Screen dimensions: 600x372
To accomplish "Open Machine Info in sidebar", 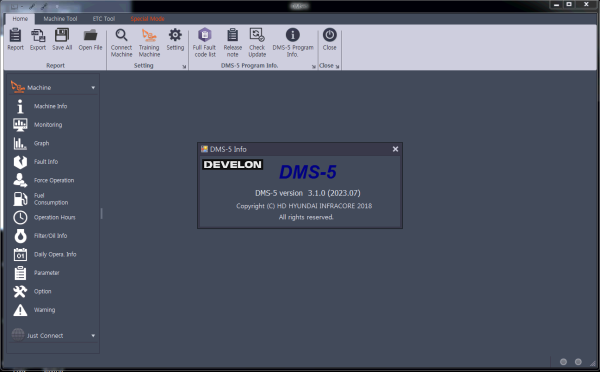I will 51,106.
